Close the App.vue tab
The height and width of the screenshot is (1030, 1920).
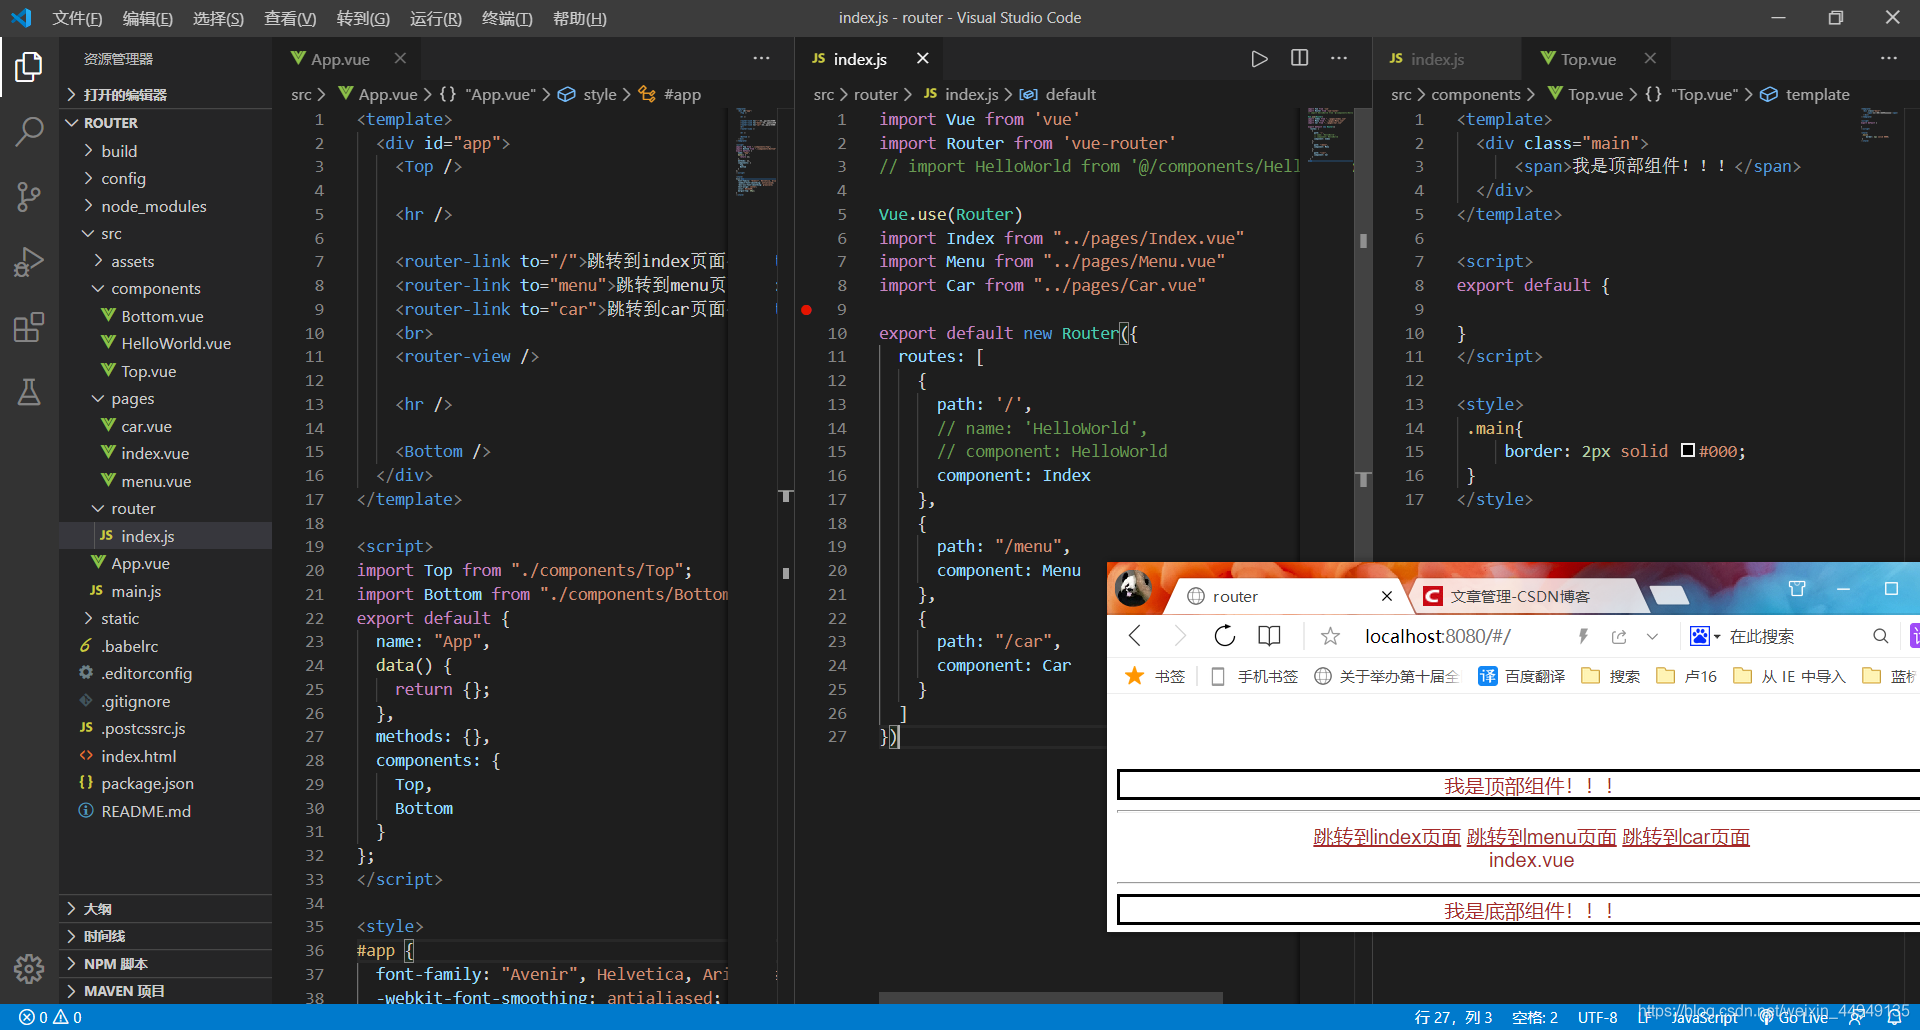[x=400, y=58]
